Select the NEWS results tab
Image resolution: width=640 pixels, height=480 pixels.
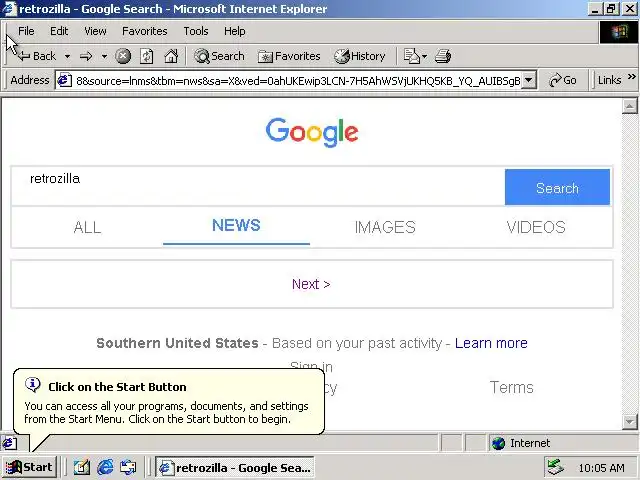pos(236,225)
